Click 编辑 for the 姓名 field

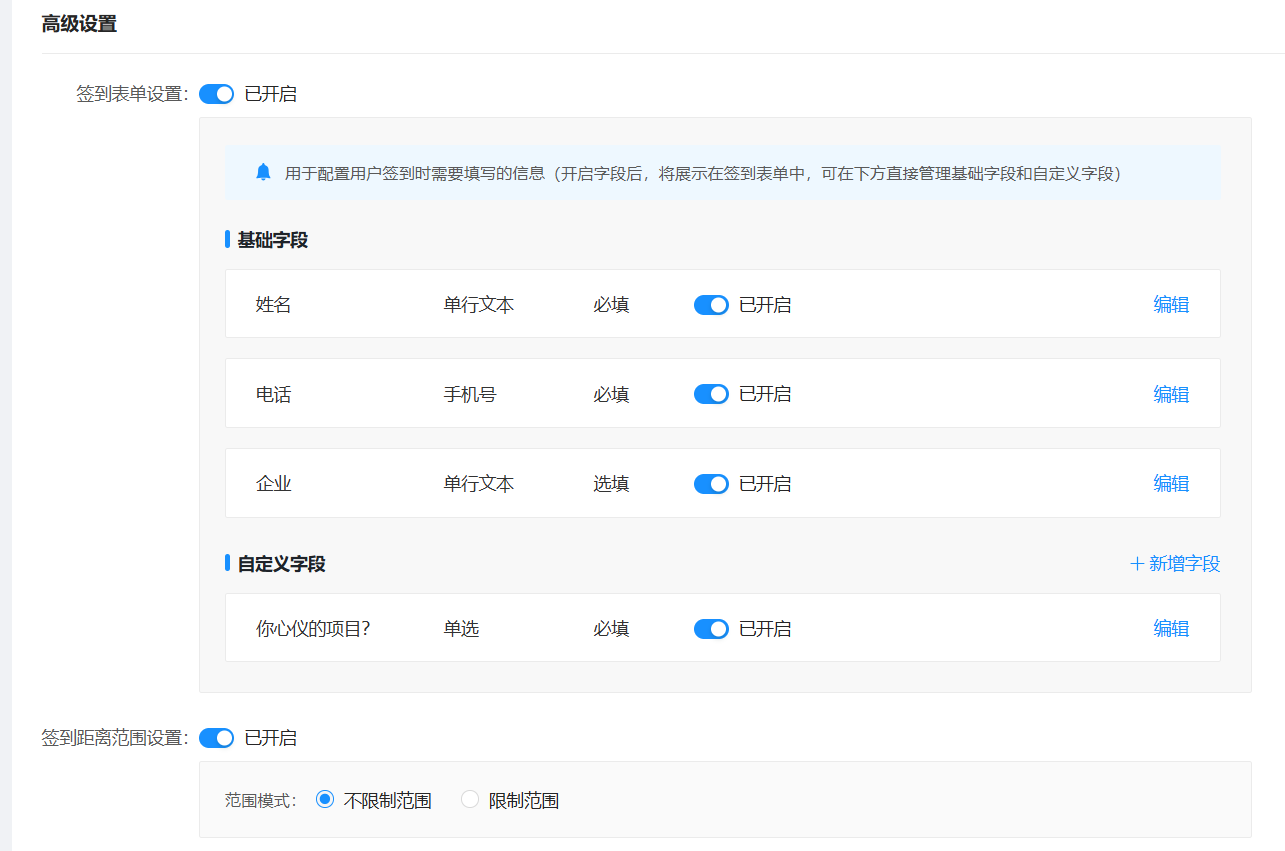pos(1171,305)
